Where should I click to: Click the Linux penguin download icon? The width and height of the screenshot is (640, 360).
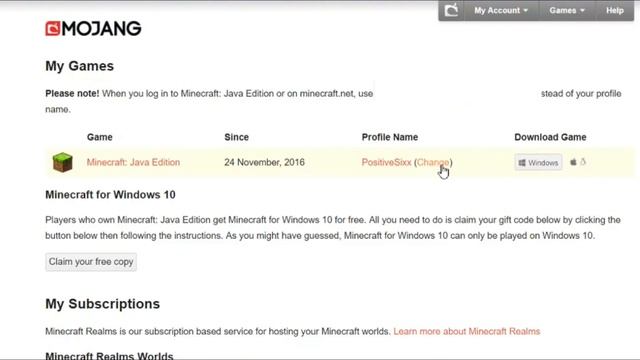583,162
